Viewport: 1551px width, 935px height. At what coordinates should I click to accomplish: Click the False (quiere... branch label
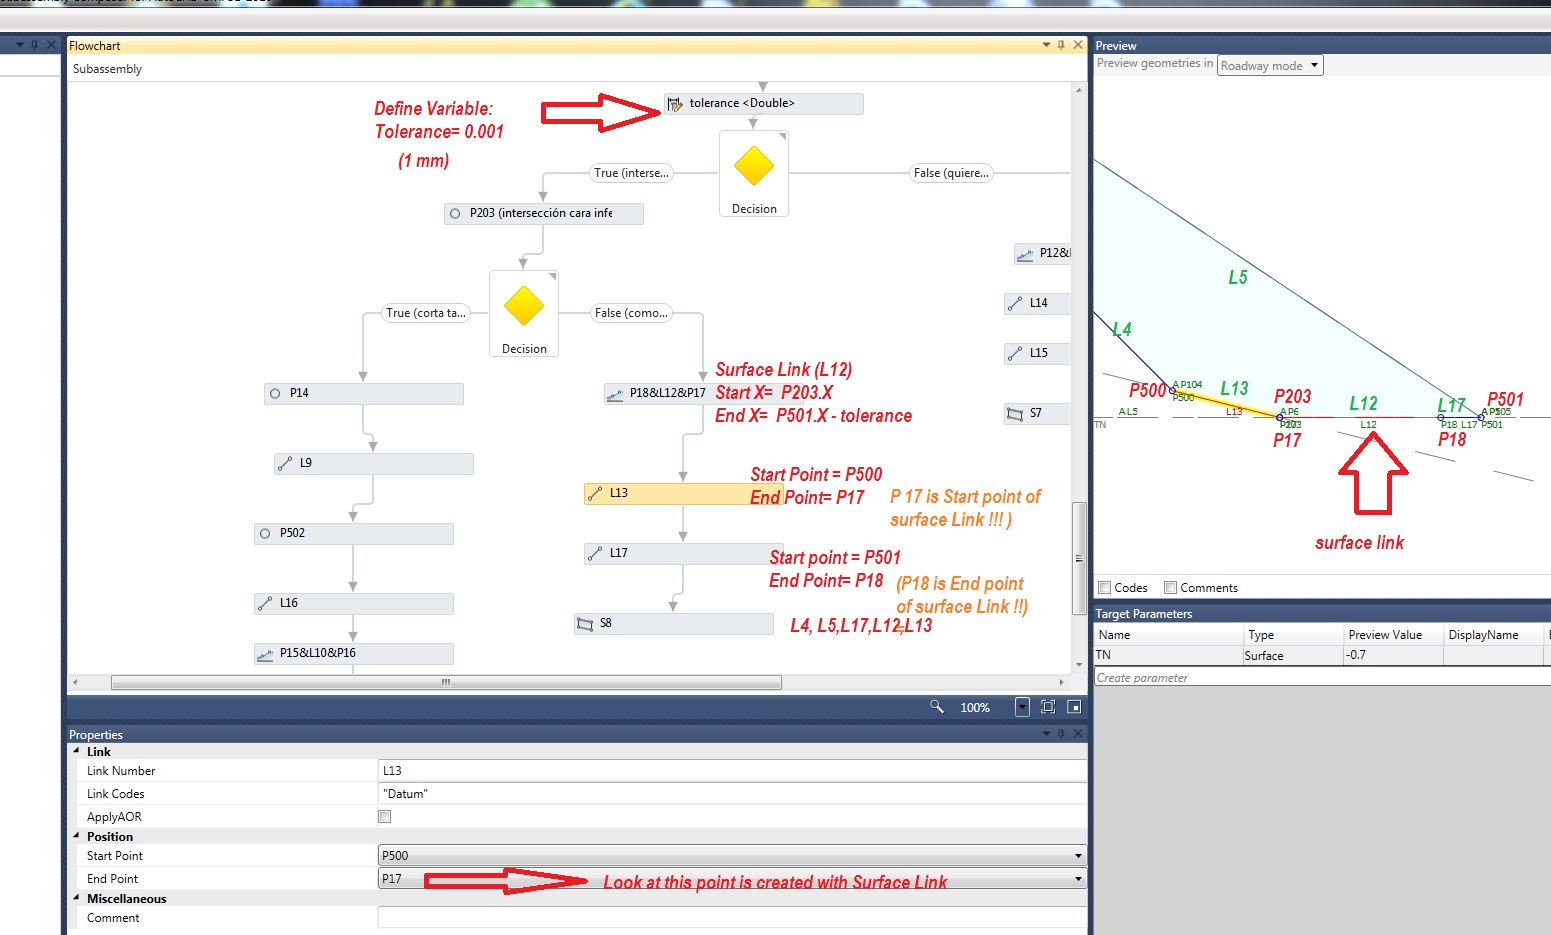951,173
